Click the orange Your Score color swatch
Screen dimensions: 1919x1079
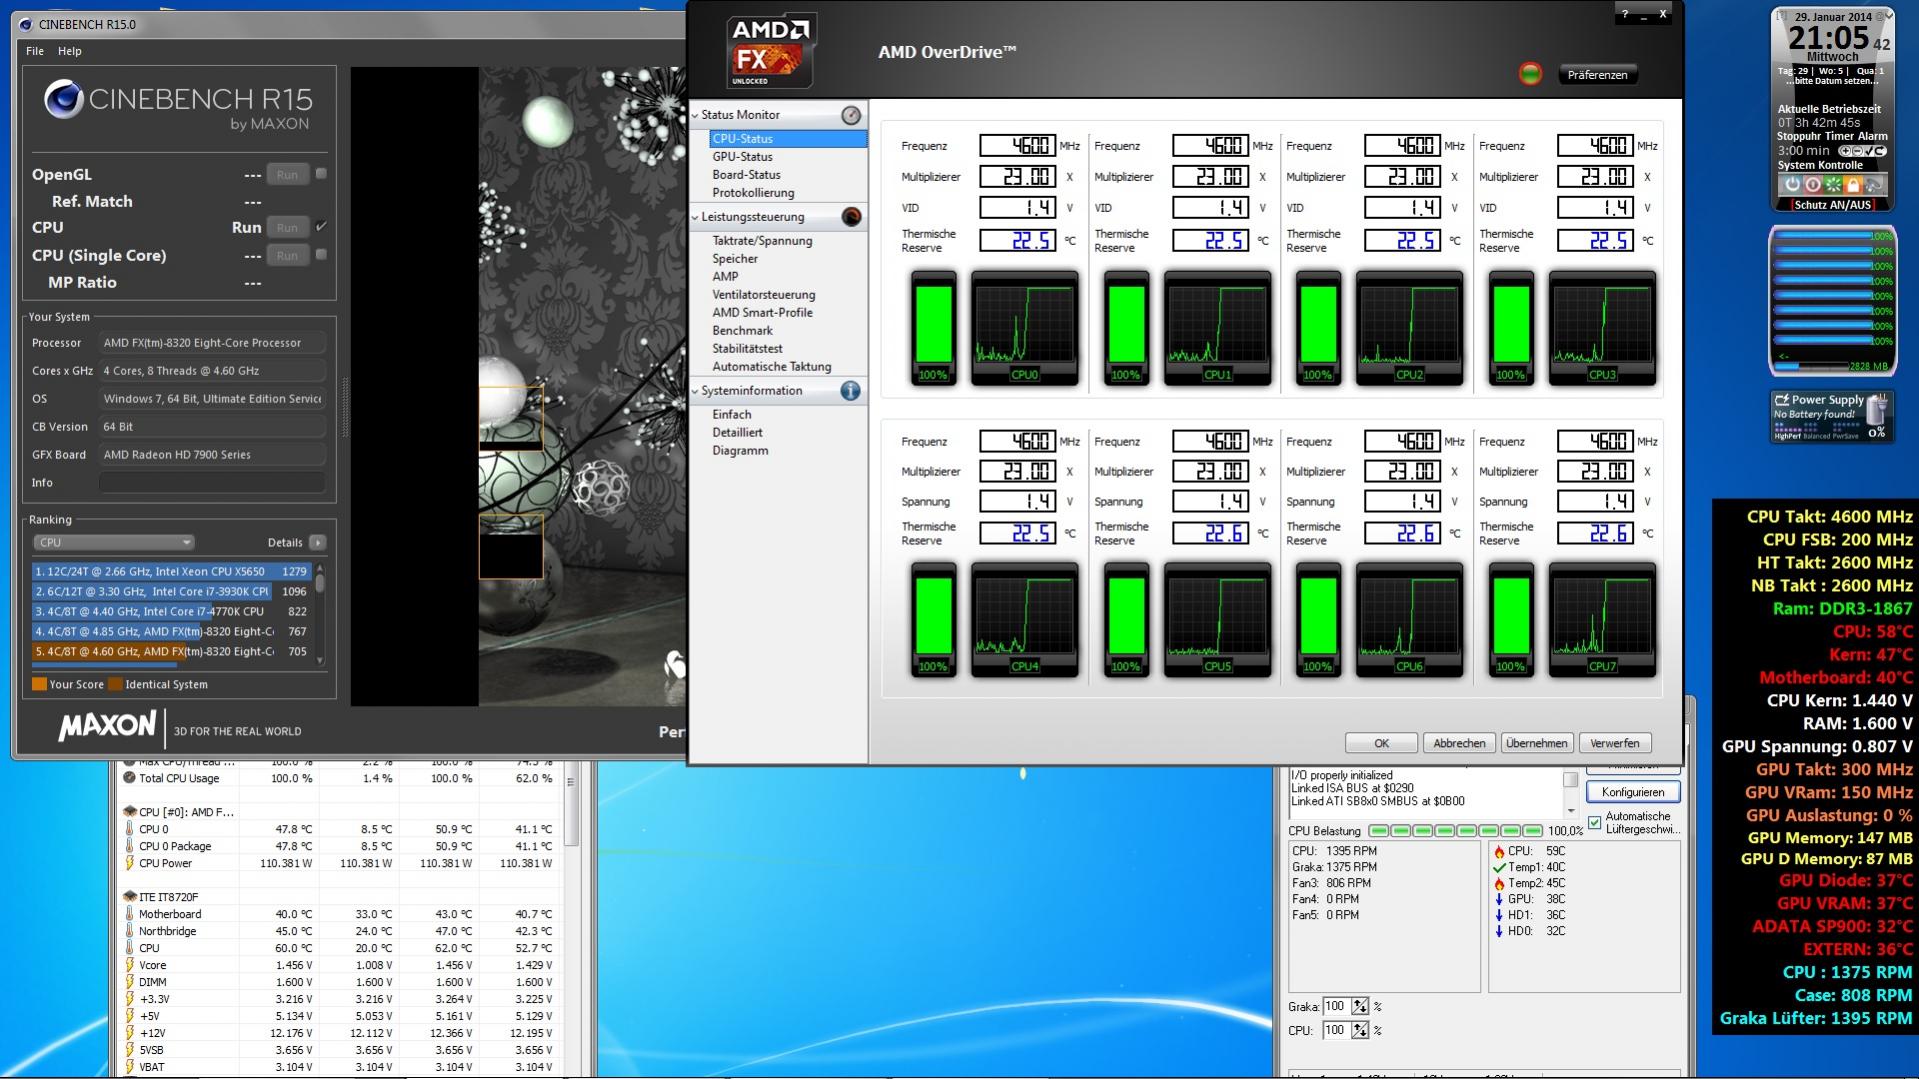(x=39, y=684)
